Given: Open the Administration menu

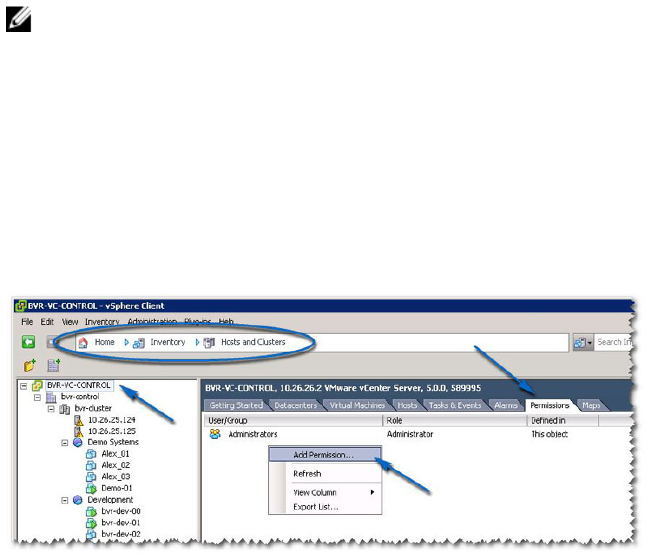Looking at the screenshot, I should [x=152, y=322].
